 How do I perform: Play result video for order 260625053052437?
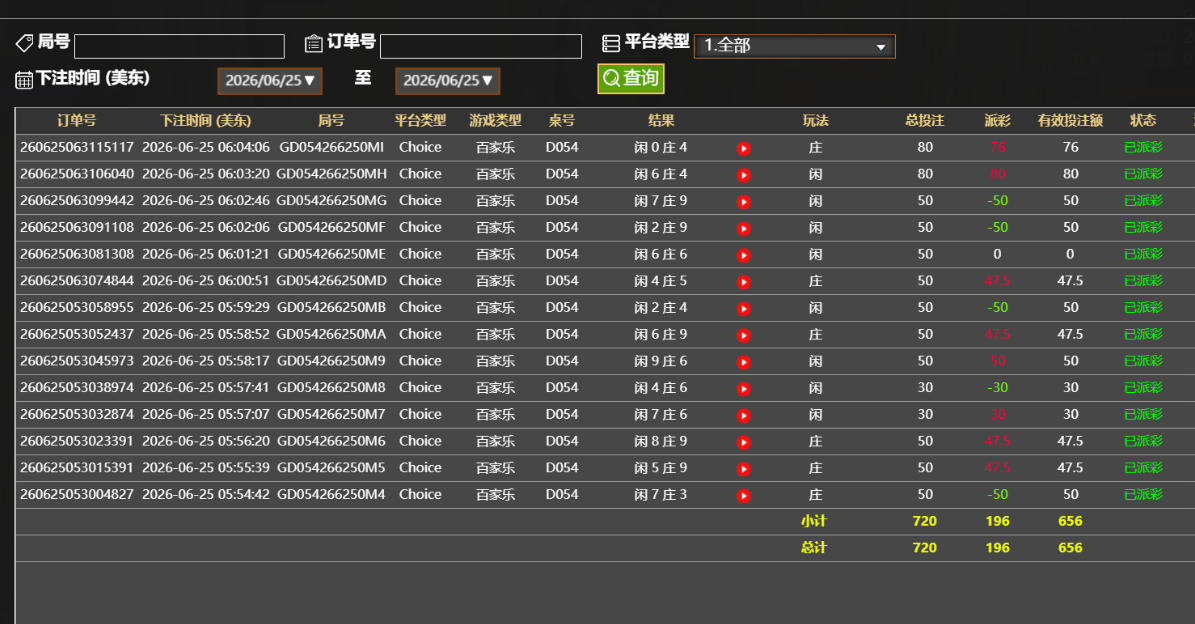(x=744, y=335)
